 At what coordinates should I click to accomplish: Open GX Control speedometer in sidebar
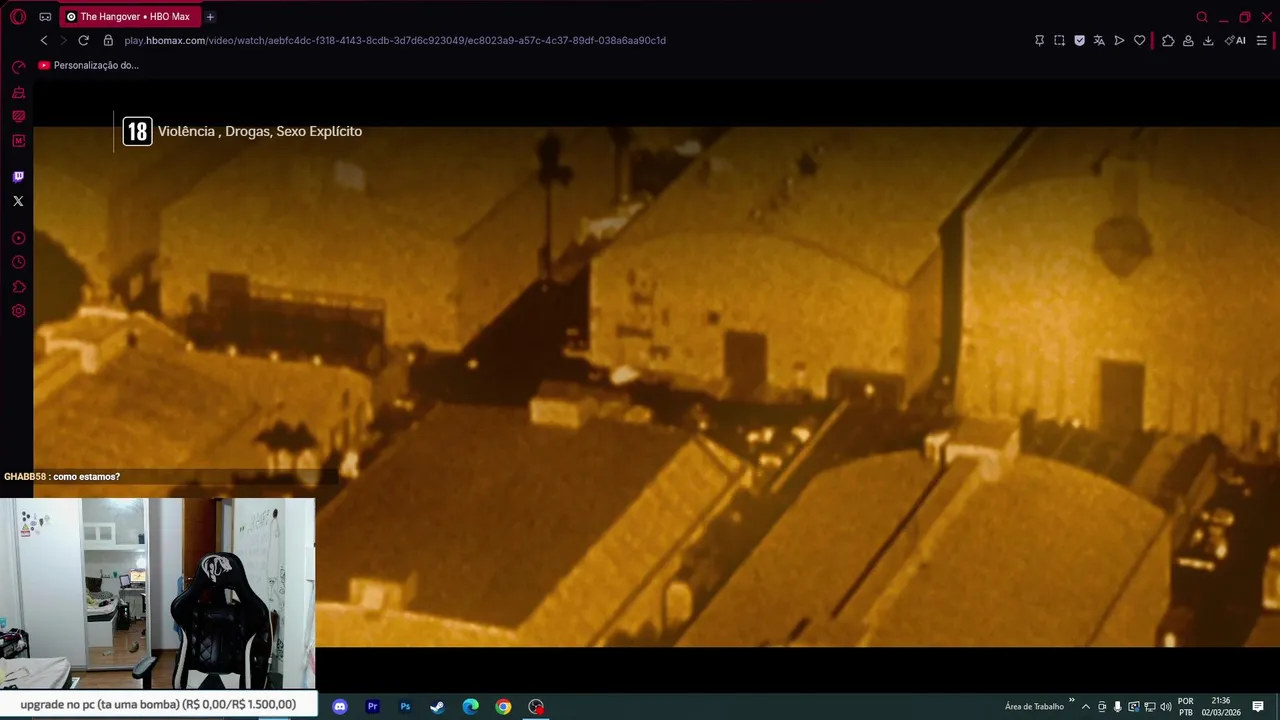(18, 67)
